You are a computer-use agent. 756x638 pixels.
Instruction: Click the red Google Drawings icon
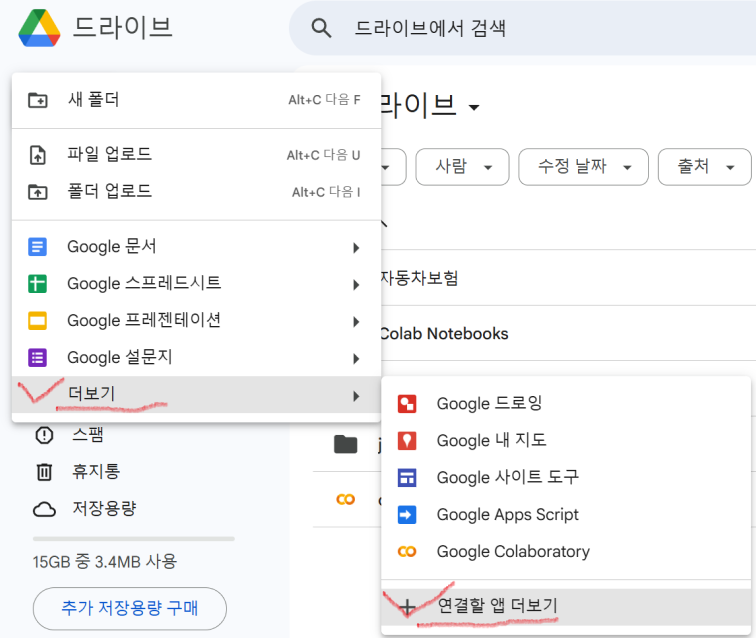pos(407,404)
